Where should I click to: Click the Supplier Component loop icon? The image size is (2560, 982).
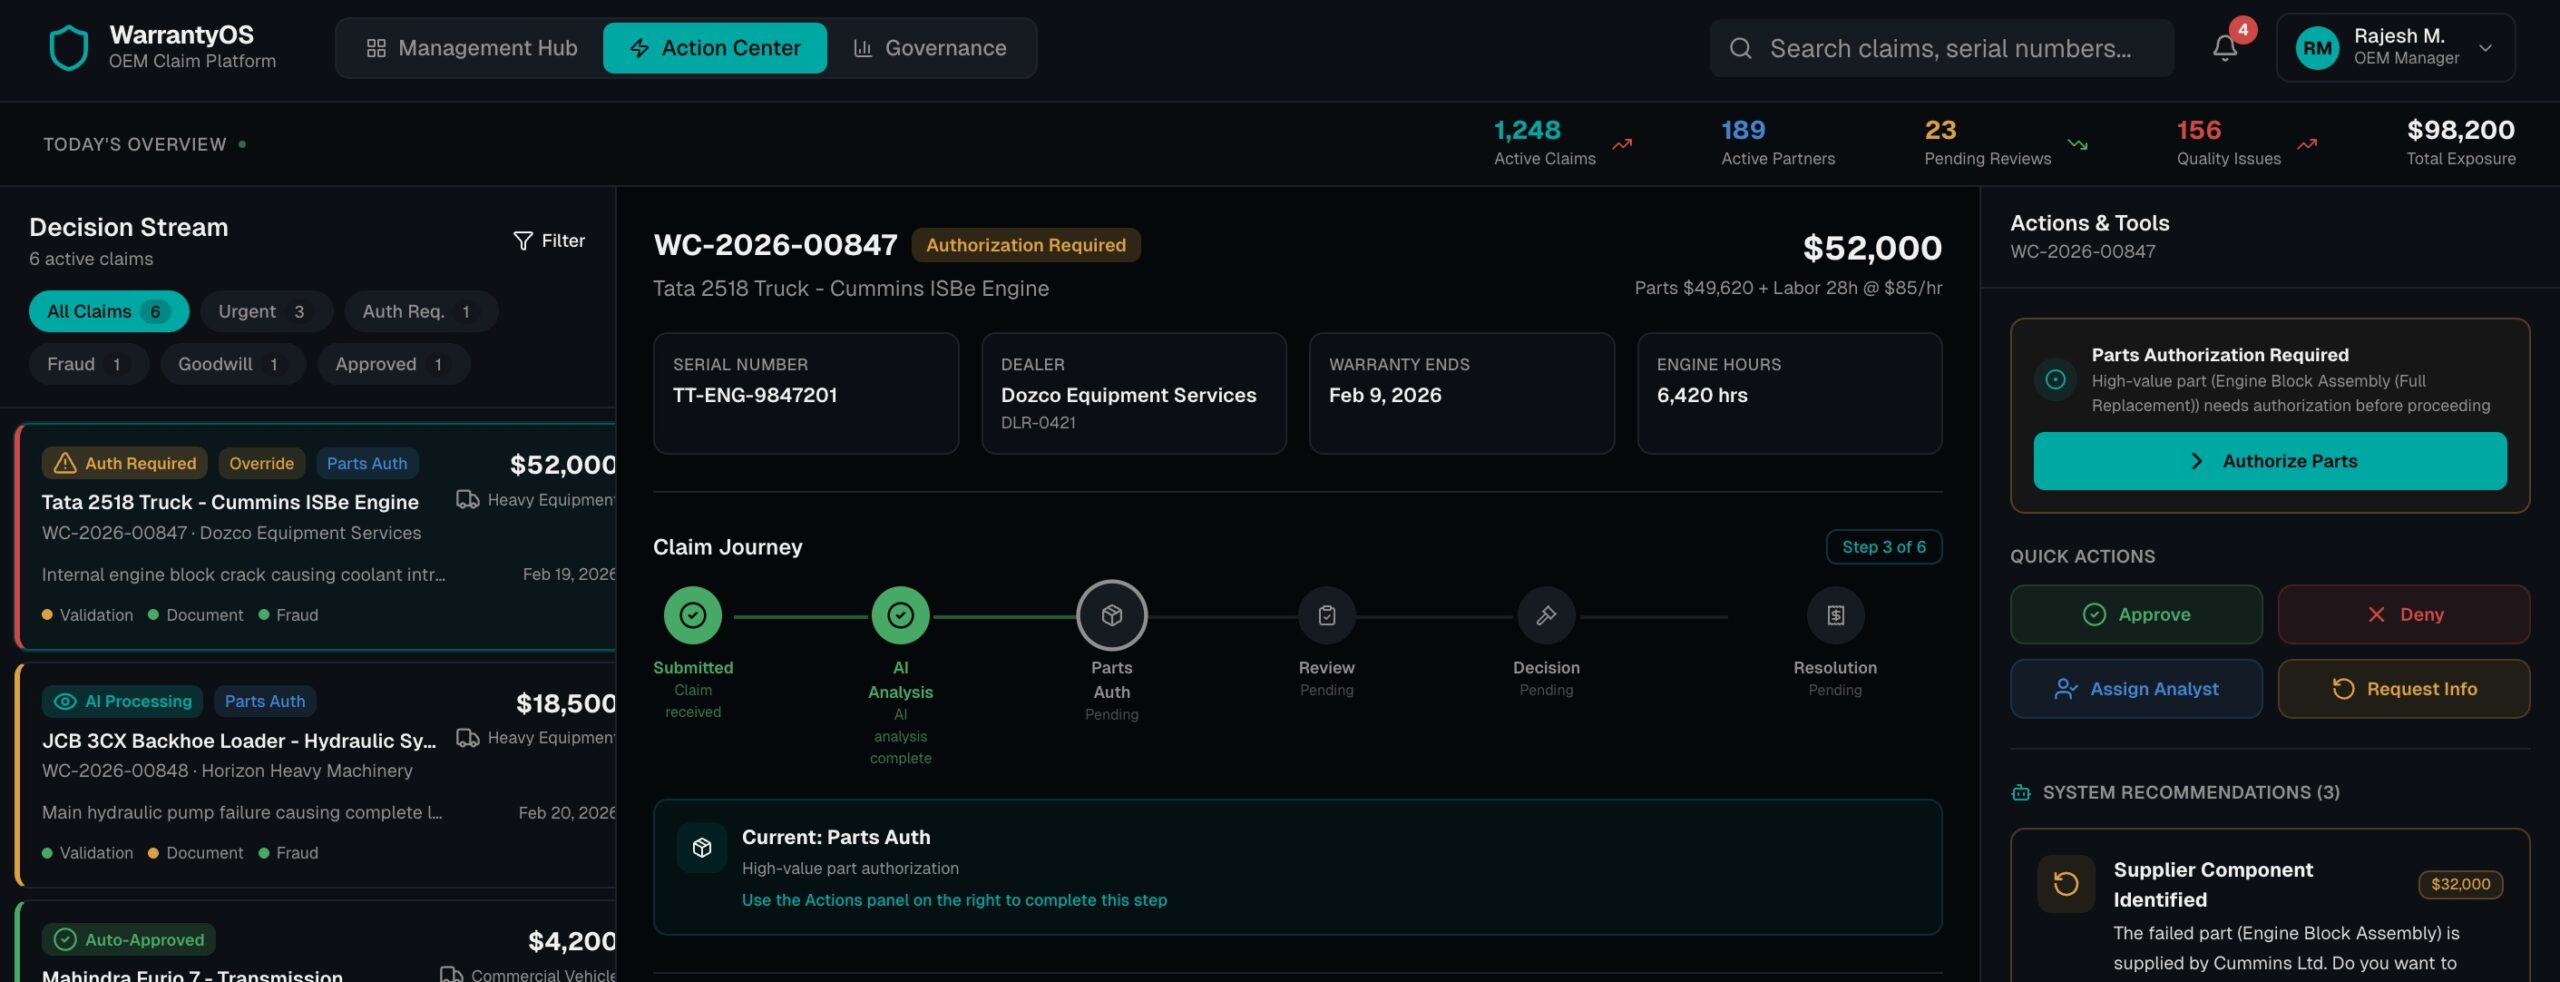2065,883
